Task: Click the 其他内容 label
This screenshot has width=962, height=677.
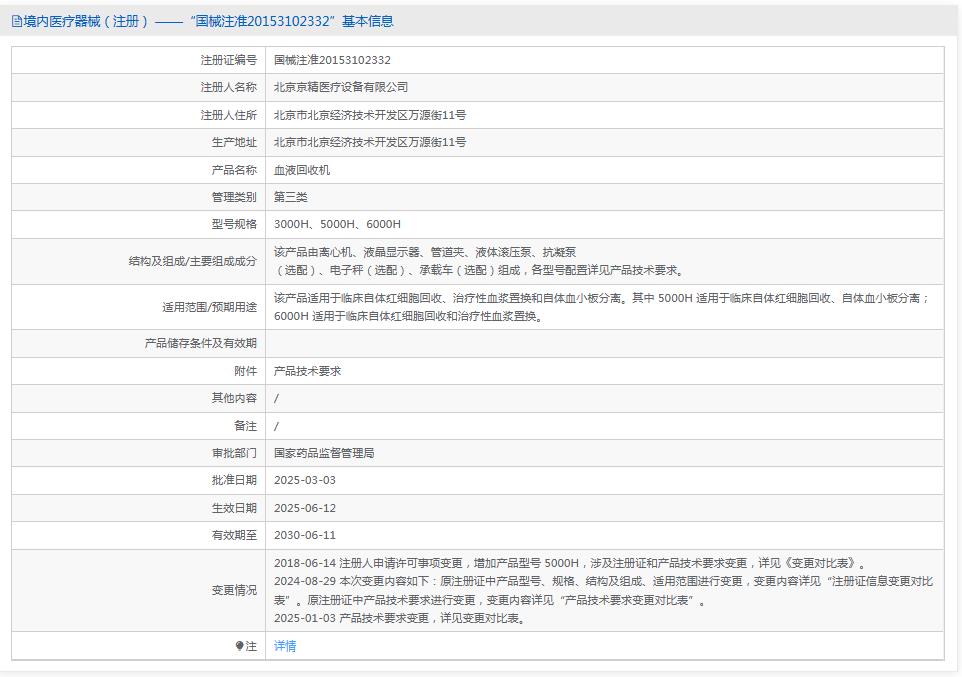Action: pos(234,398)
